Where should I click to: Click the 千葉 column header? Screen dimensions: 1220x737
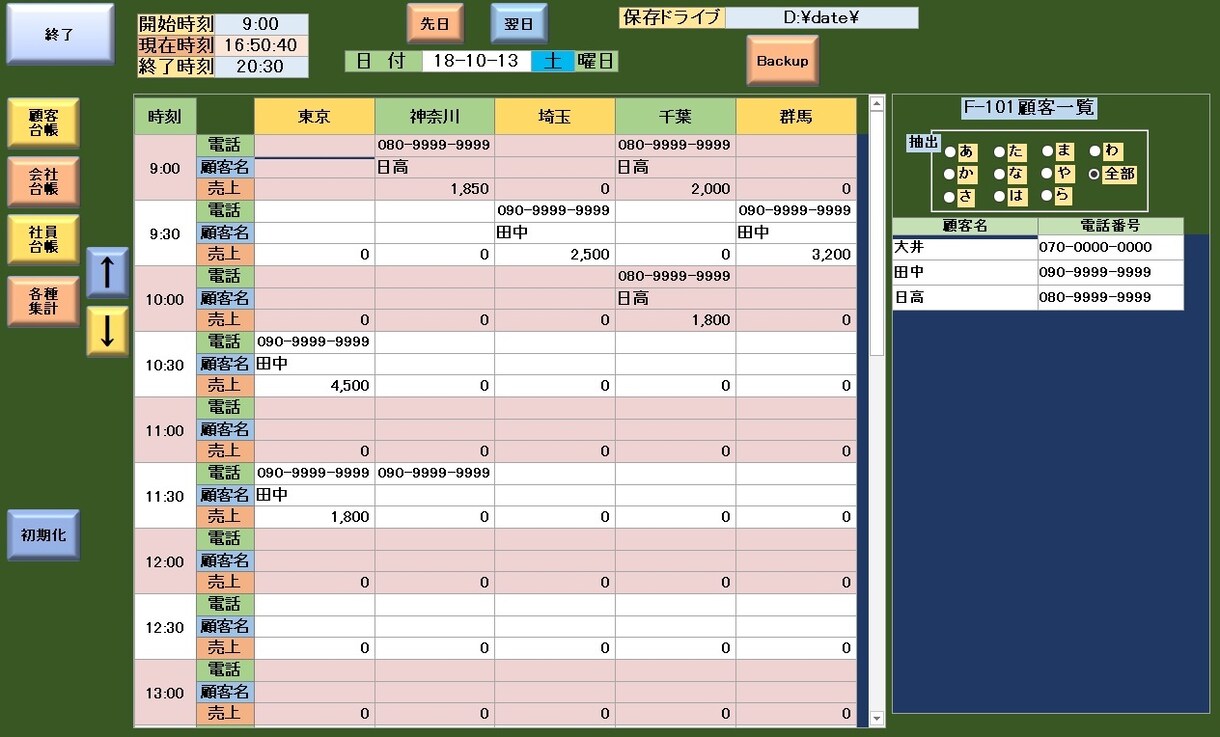[676, 116]
